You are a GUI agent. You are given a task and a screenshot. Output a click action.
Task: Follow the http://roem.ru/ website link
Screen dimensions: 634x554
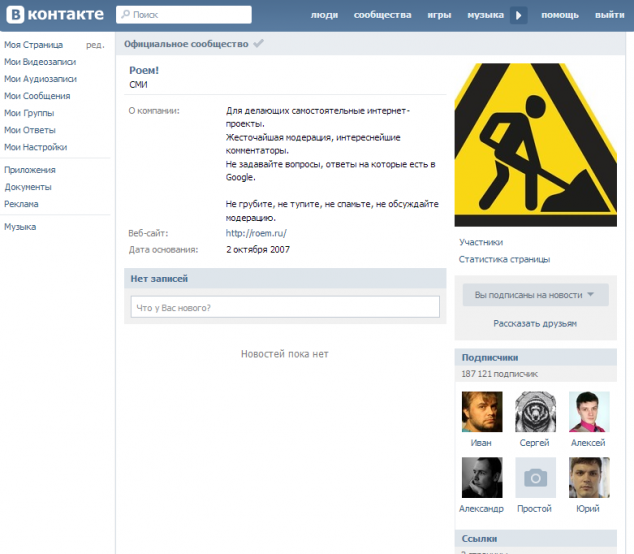256,233
